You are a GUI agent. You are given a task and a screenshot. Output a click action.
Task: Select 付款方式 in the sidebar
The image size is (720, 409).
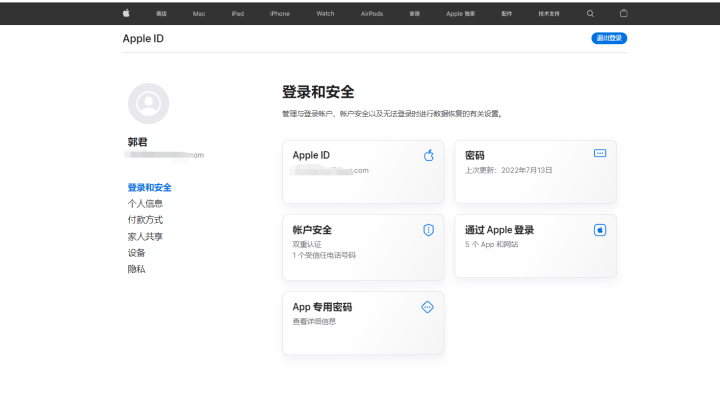click(x=145, y=220)
